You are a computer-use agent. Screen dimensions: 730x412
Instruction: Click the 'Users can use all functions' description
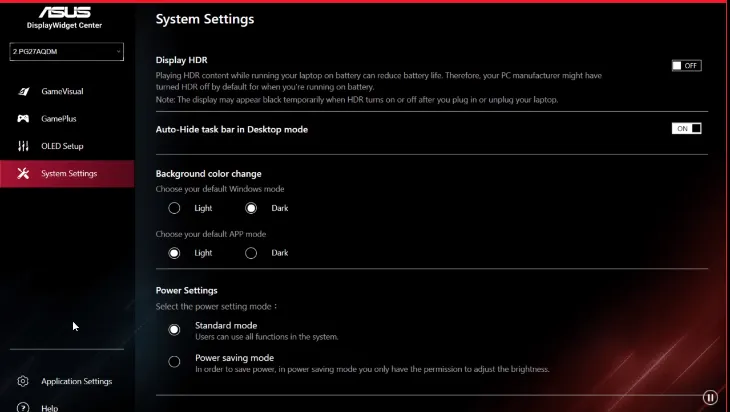coord(267,337)
